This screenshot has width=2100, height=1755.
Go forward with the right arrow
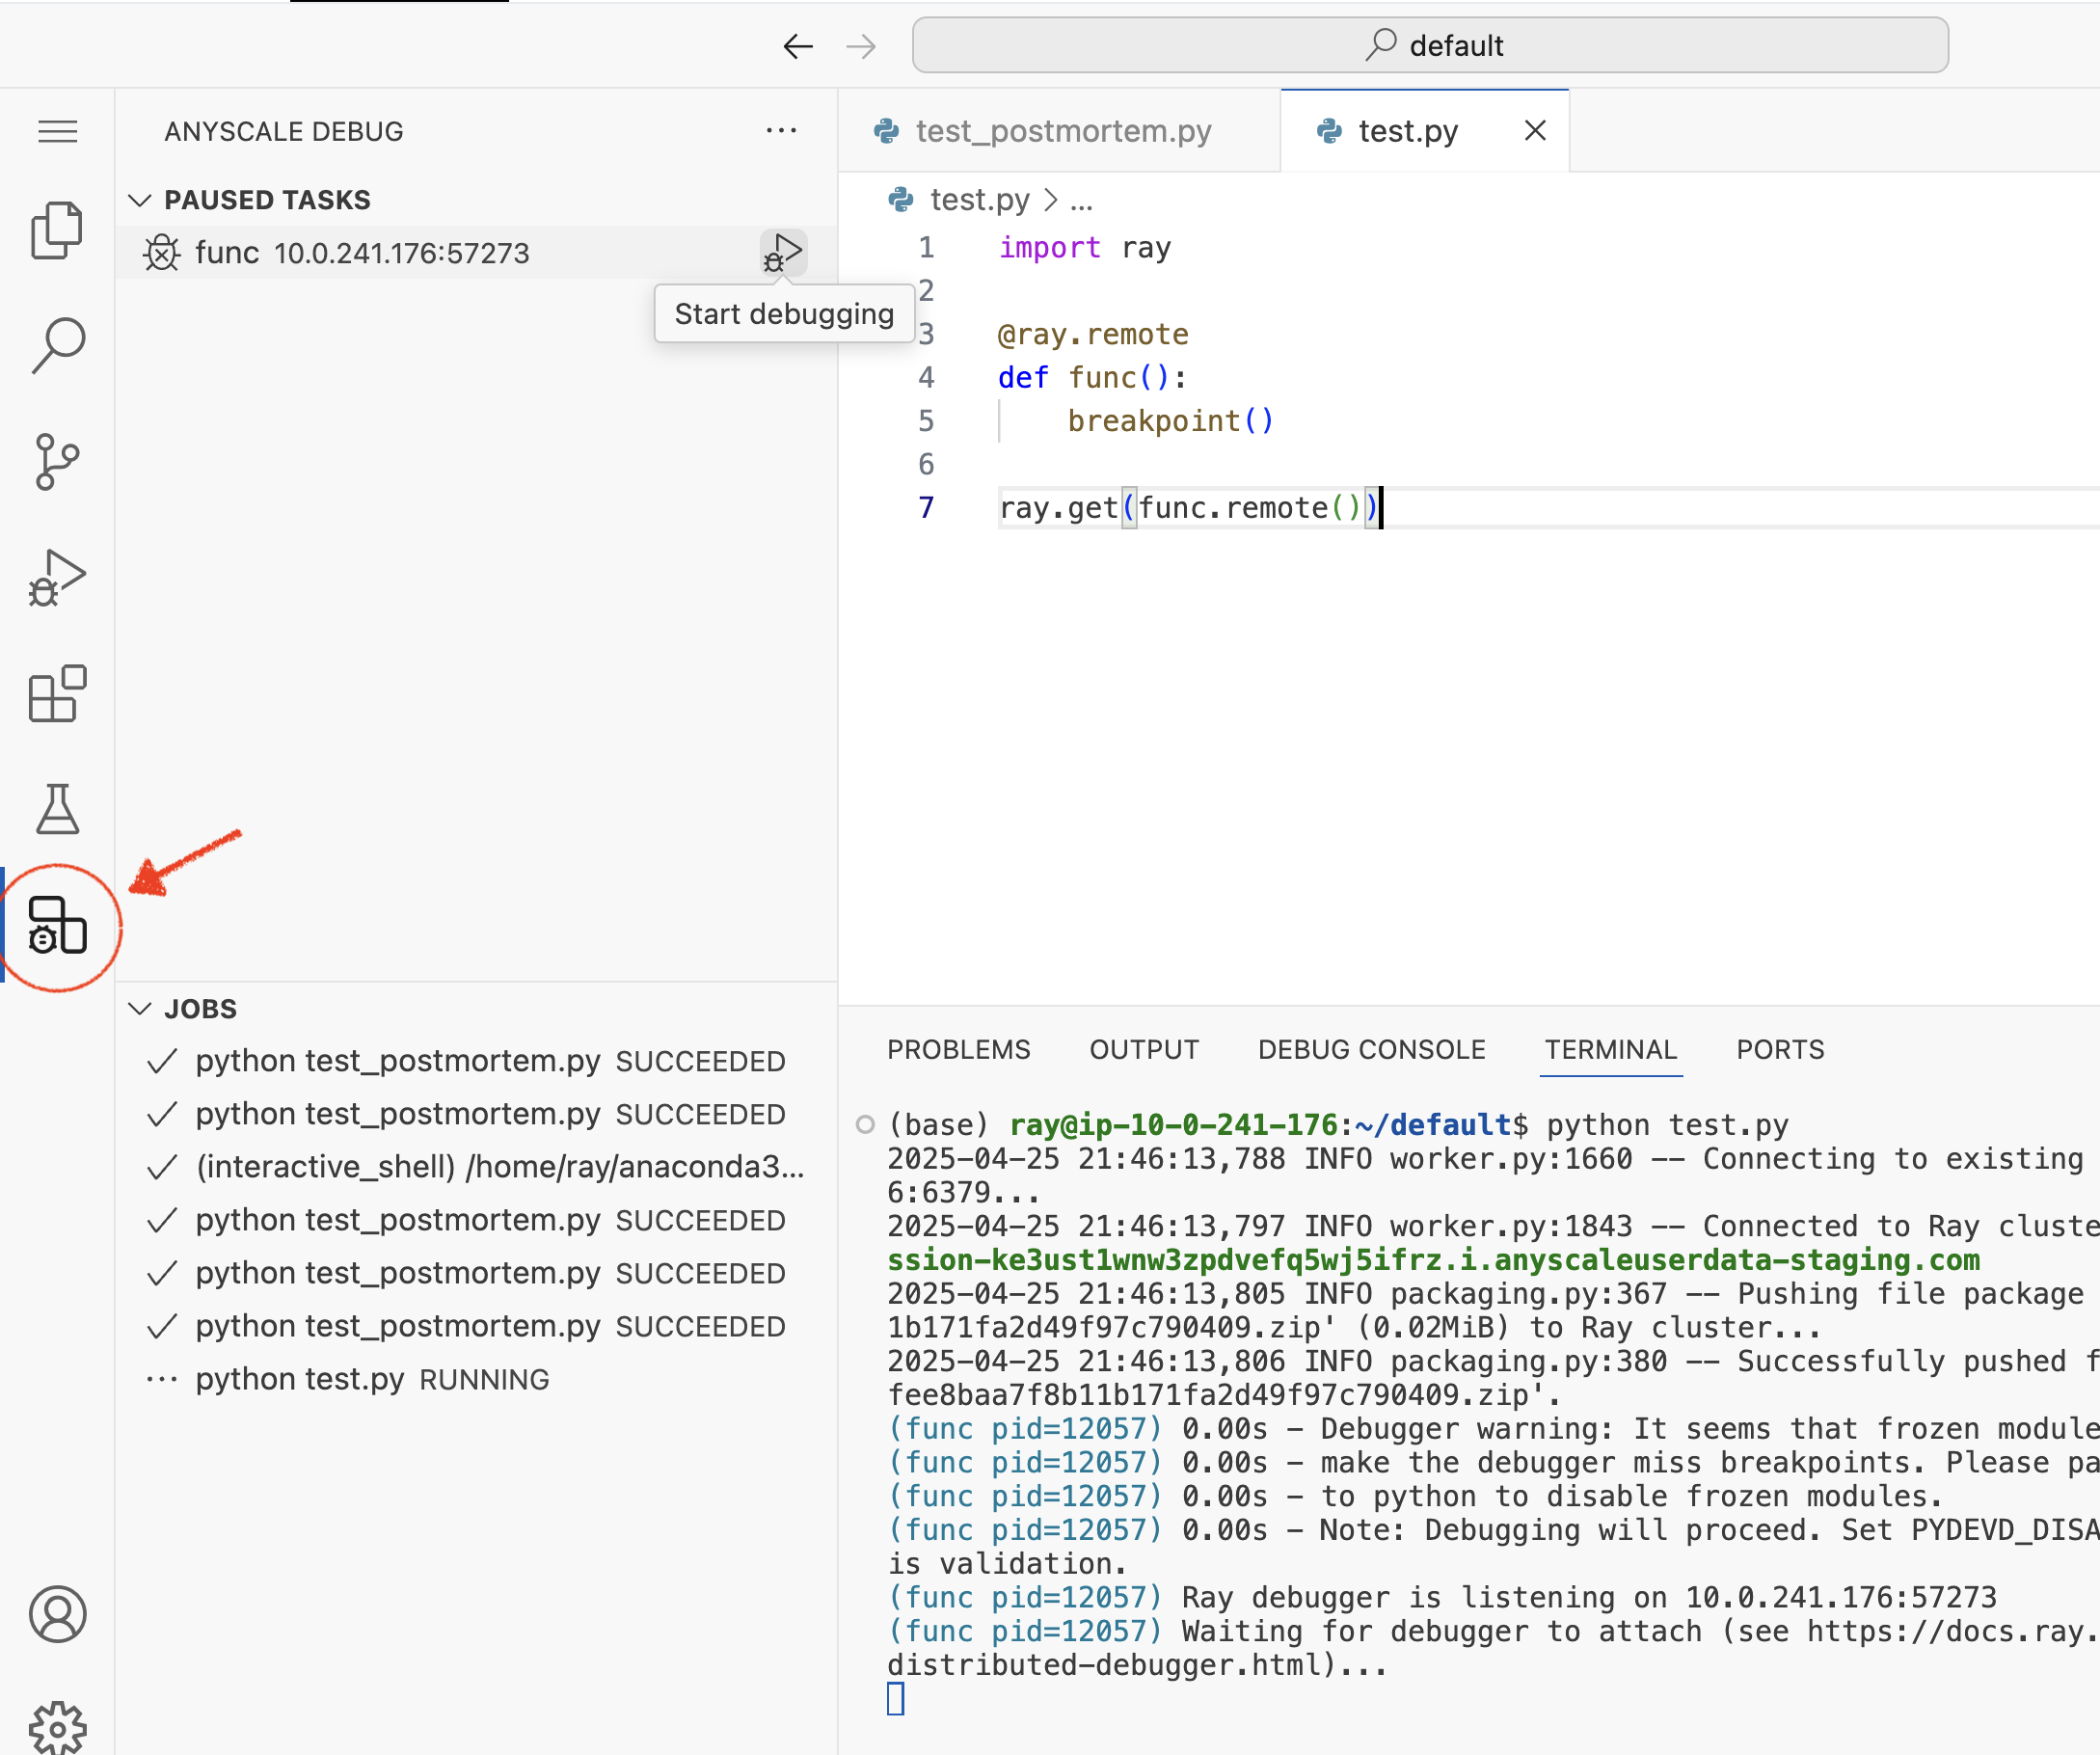tap(861, 46)
